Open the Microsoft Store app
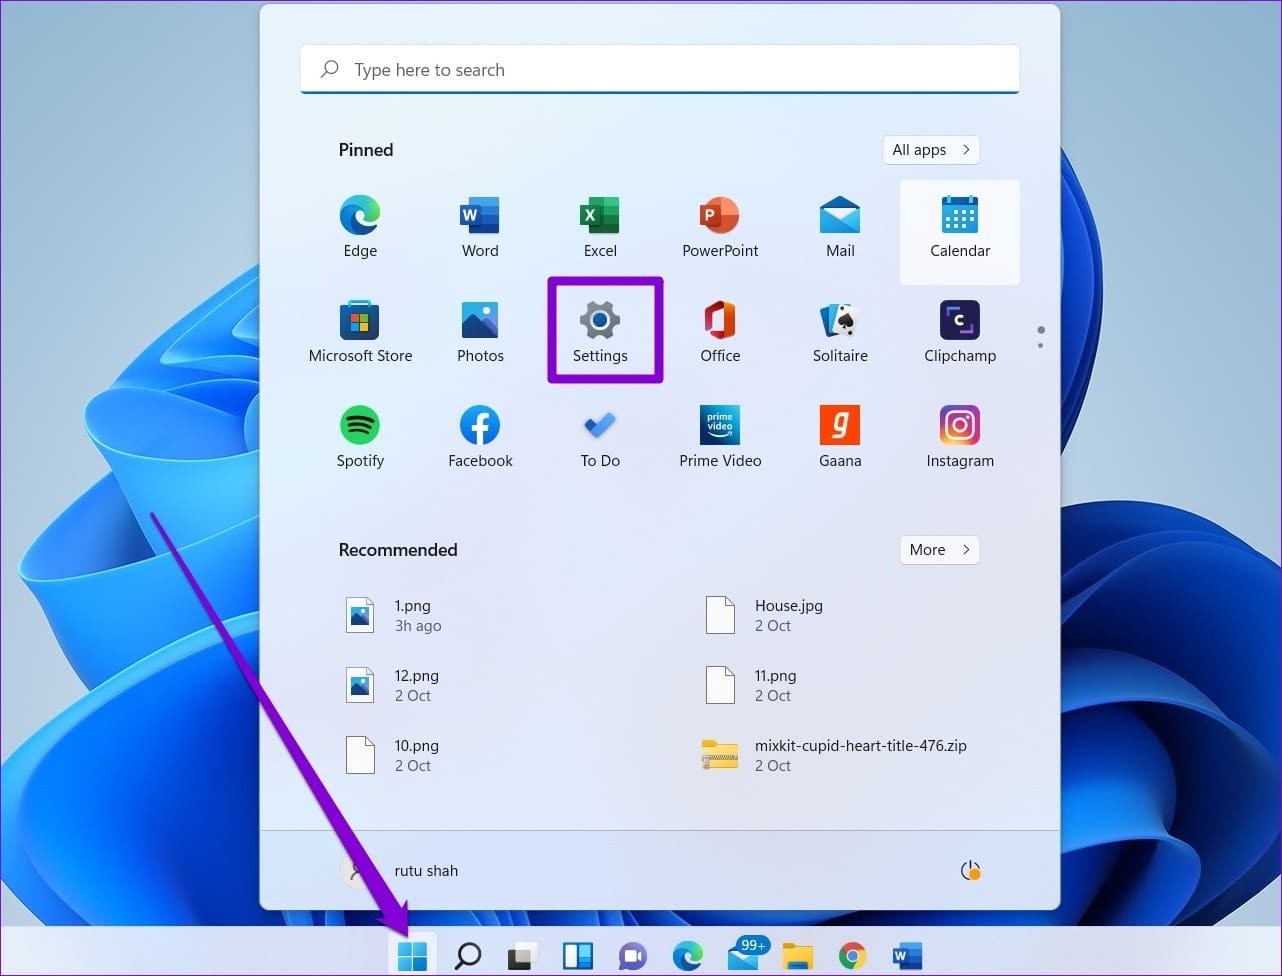The height and width of the screenshot is (976, 1282). [360, 331]
